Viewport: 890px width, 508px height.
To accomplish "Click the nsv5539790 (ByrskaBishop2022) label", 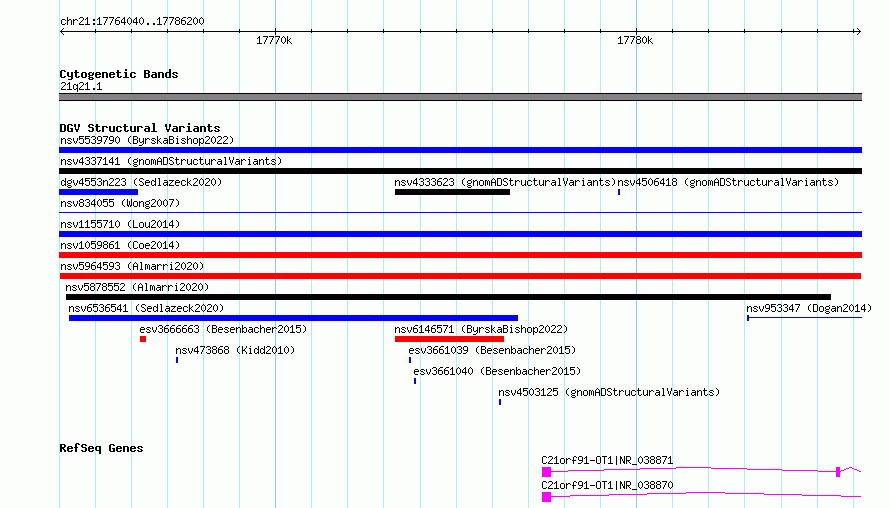I will pyautogui.click(x=147, y=140).
